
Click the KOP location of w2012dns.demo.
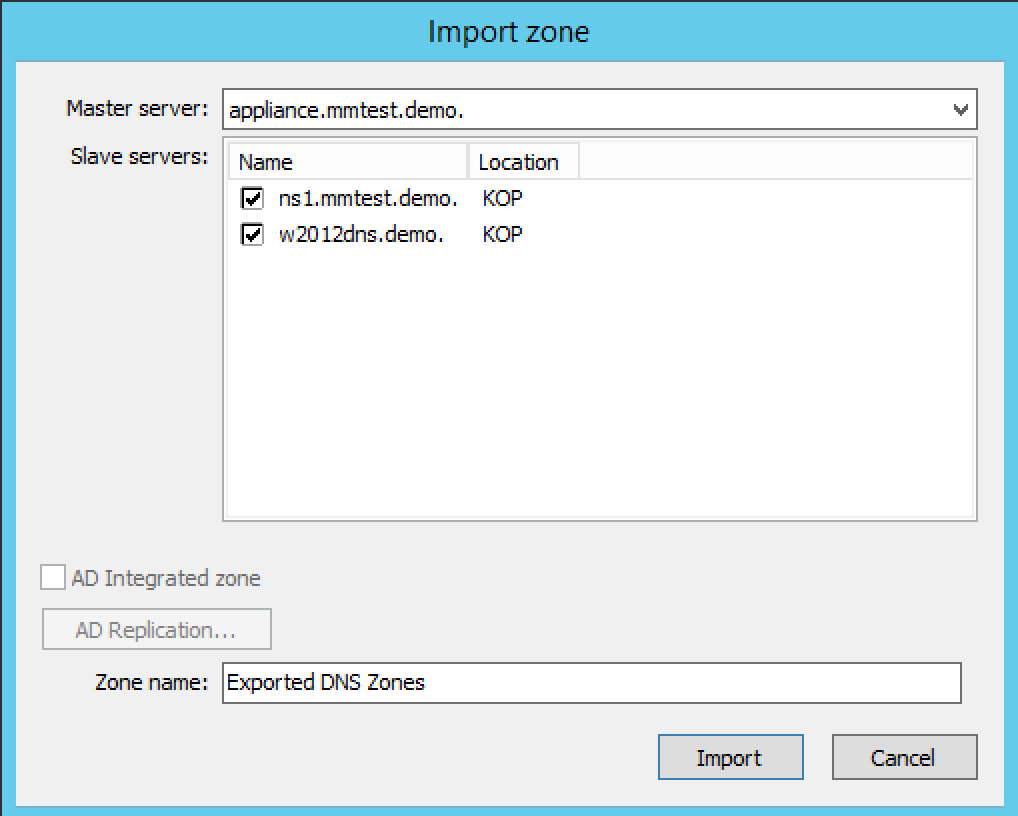point(502,235)
